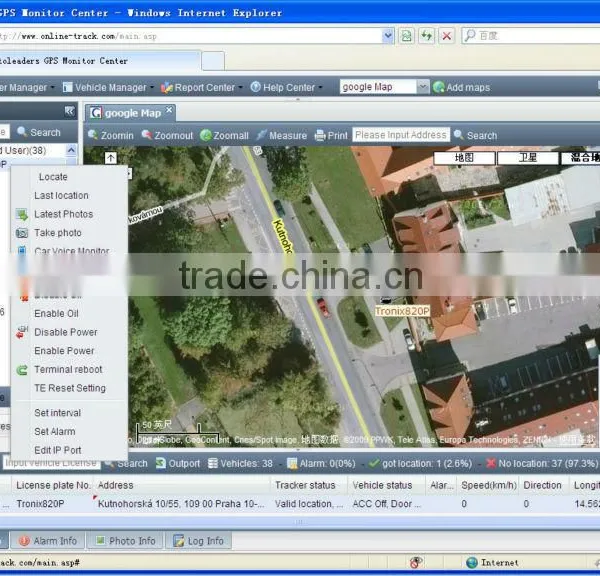The height and width of the screenshot is (576, 600).
Task: Switch to the google Map tab
Action: (130, 113)
